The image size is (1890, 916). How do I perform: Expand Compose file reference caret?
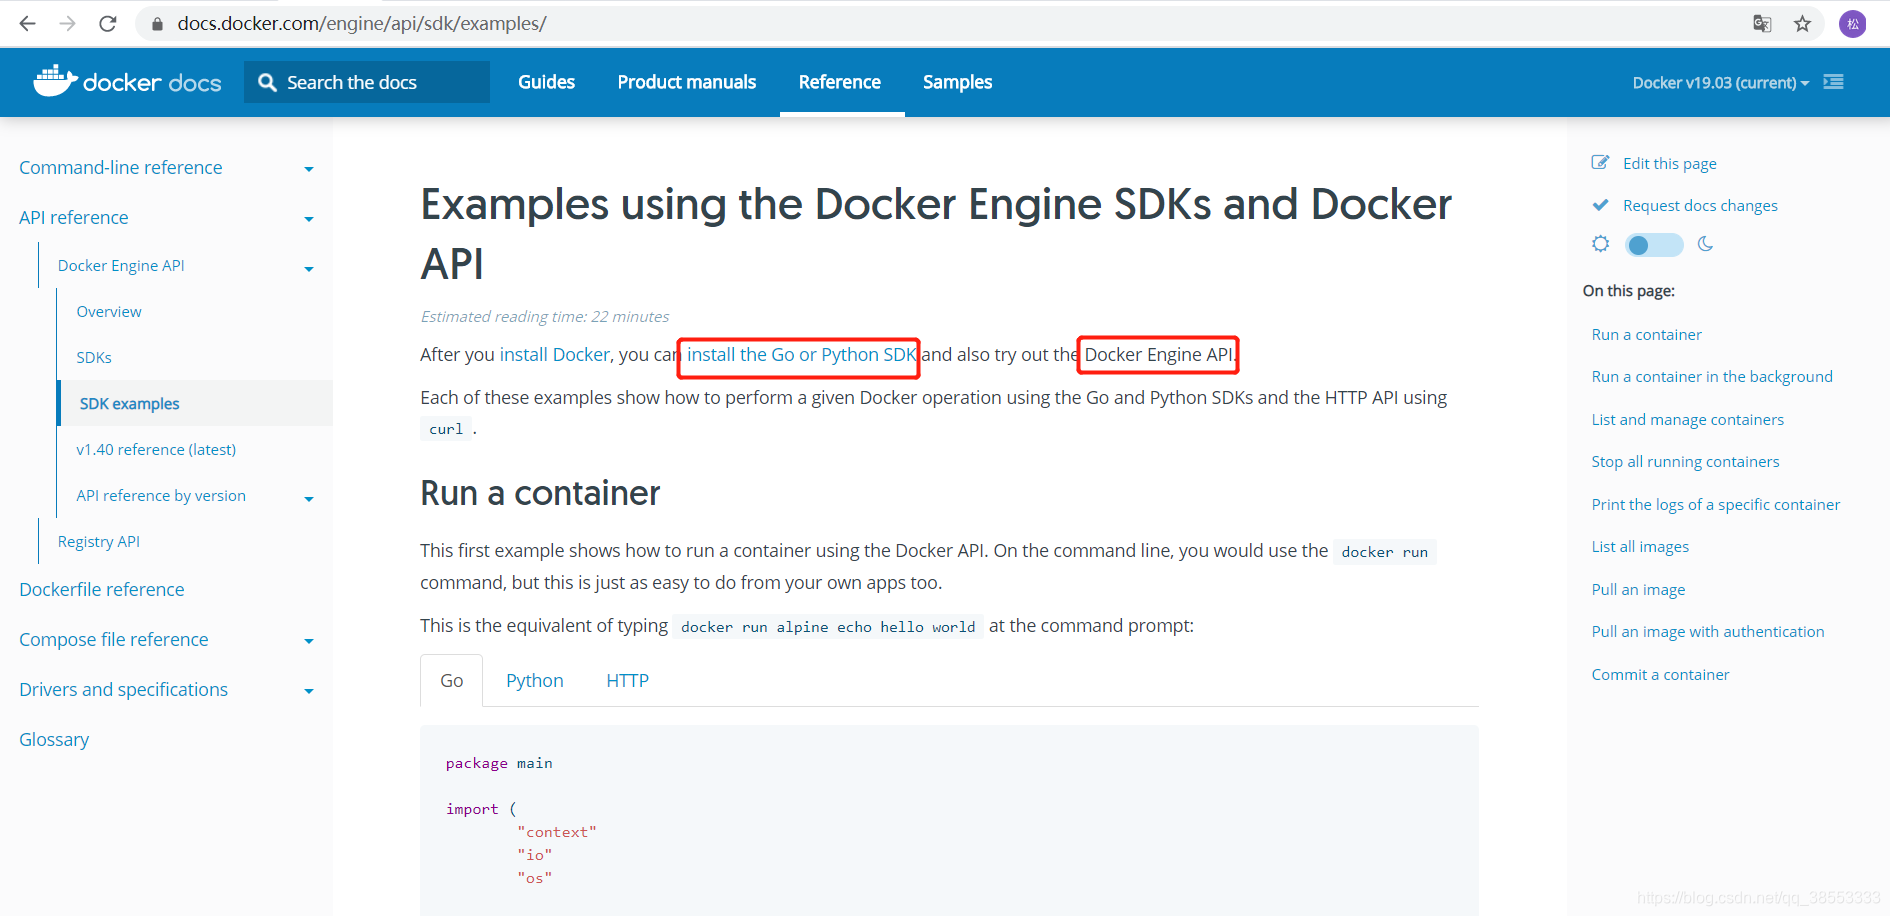pos(309,641)
